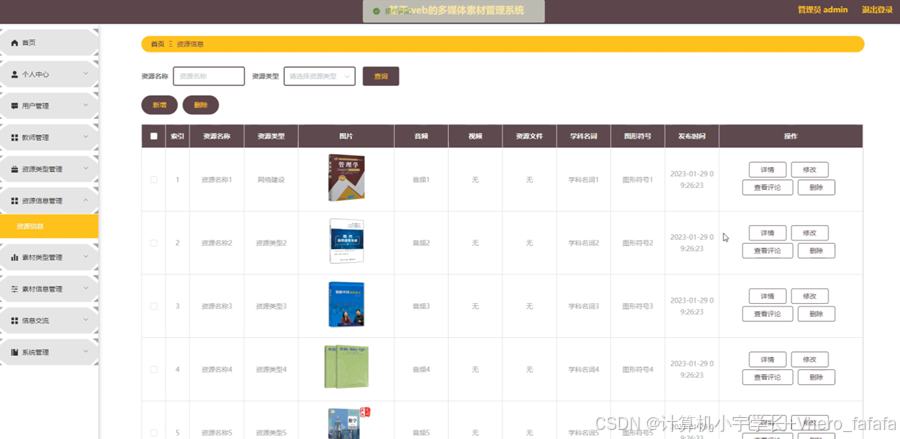
Task: Click the batch 删除 button beside 新增
Action: 201,105
